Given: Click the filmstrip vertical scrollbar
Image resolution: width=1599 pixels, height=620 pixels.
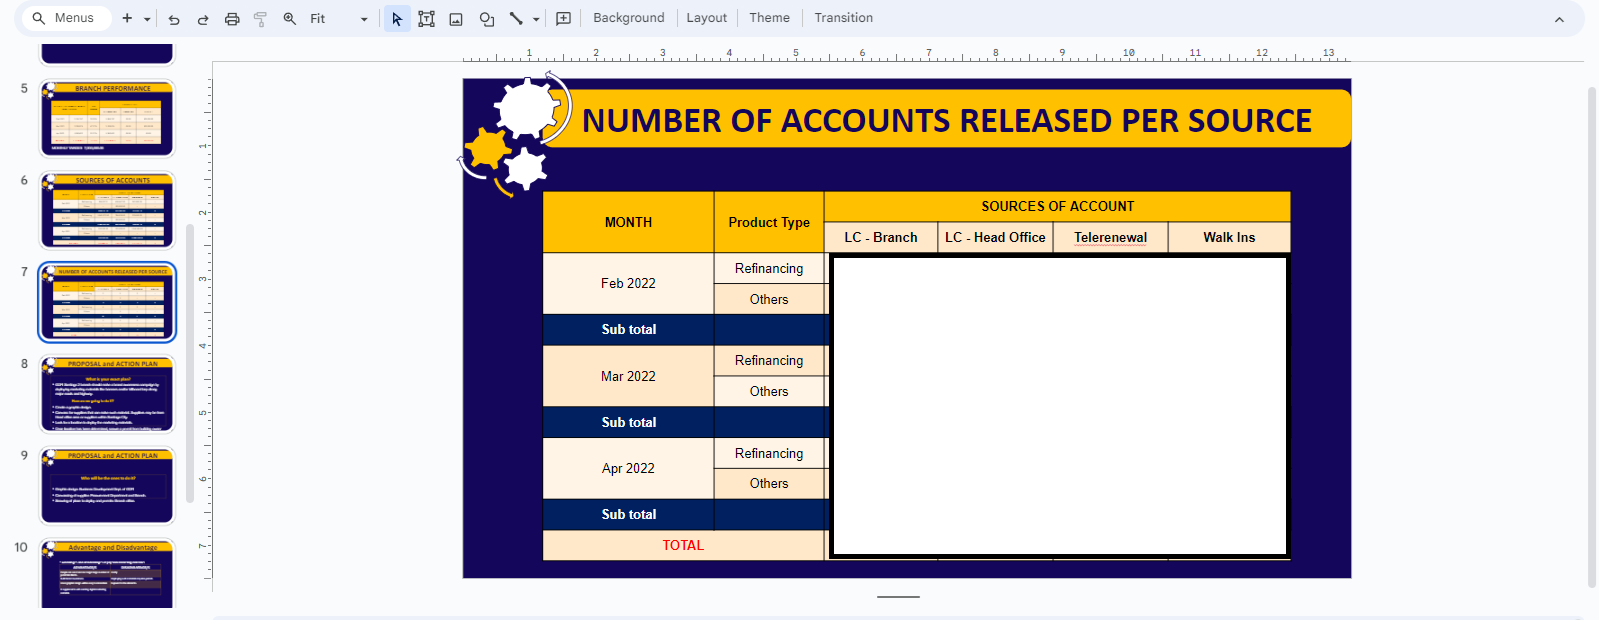Looking at the screenshot, I should click(190, 362).
